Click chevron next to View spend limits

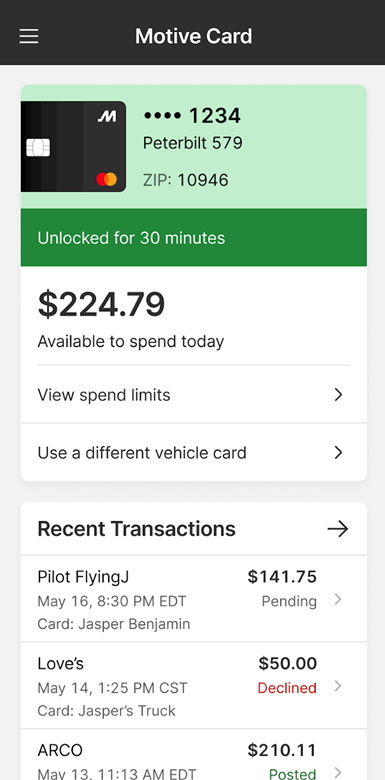click(338, 395)
